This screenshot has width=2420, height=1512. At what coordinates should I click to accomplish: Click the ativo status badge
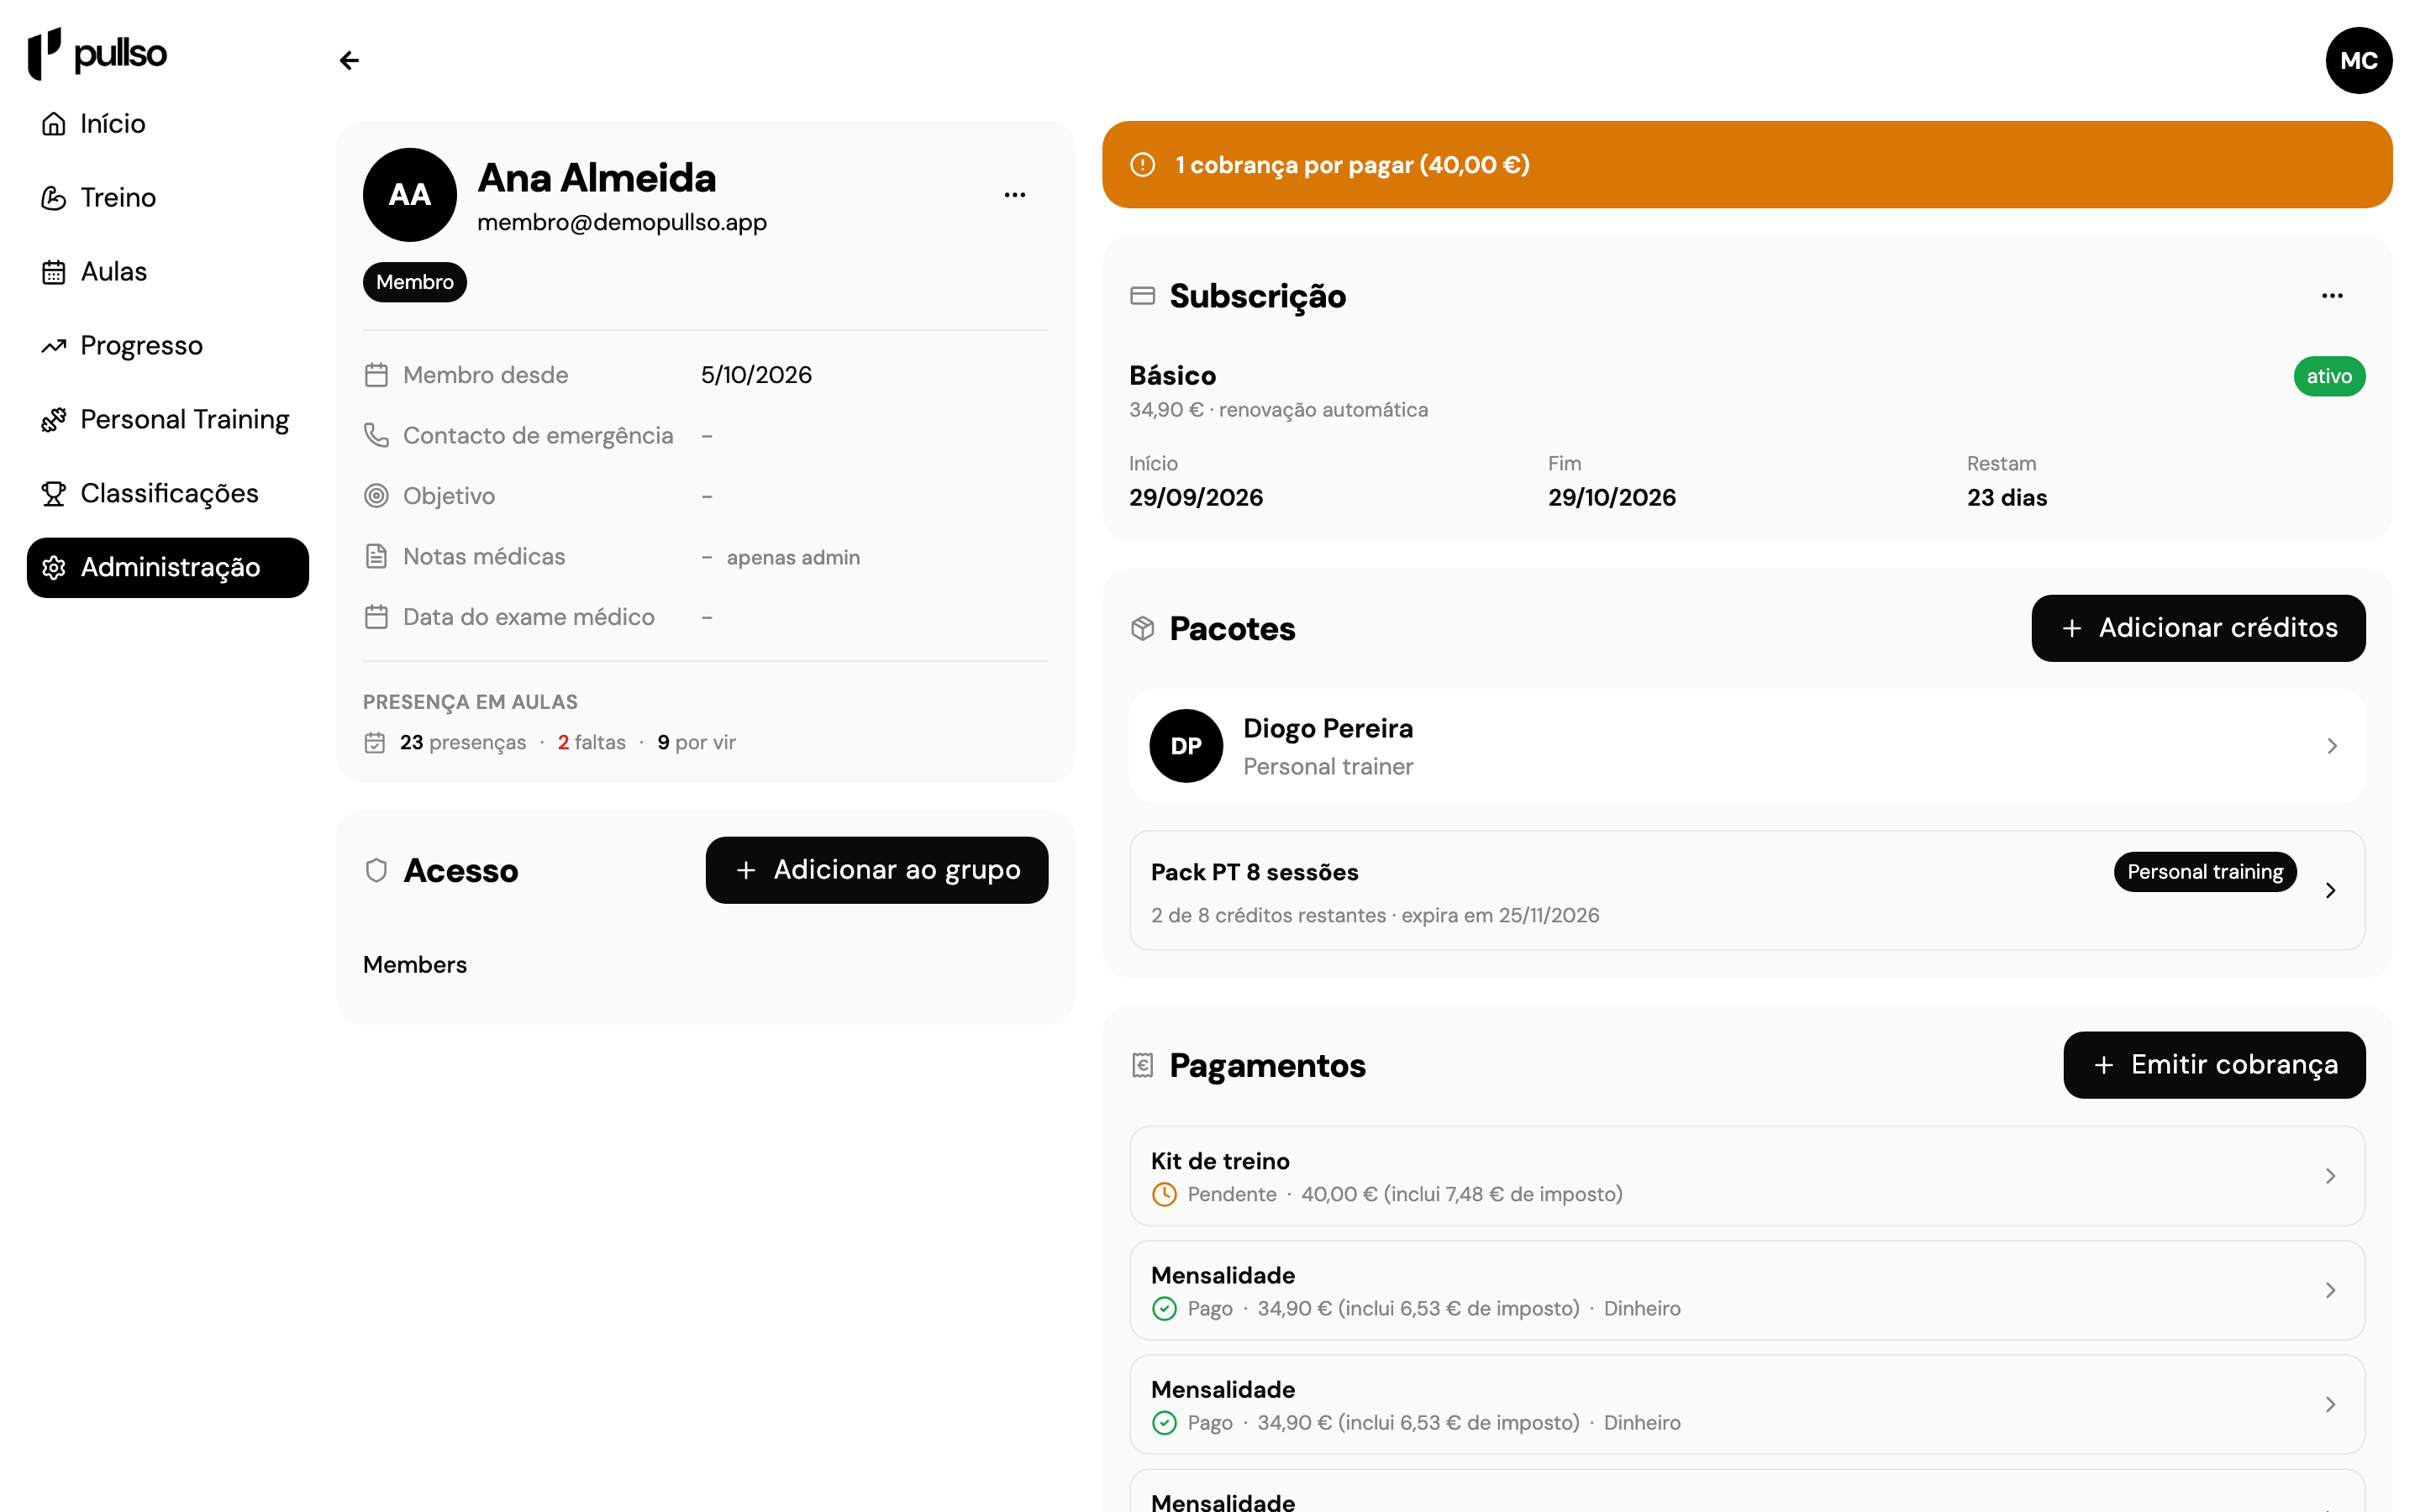2329,377
